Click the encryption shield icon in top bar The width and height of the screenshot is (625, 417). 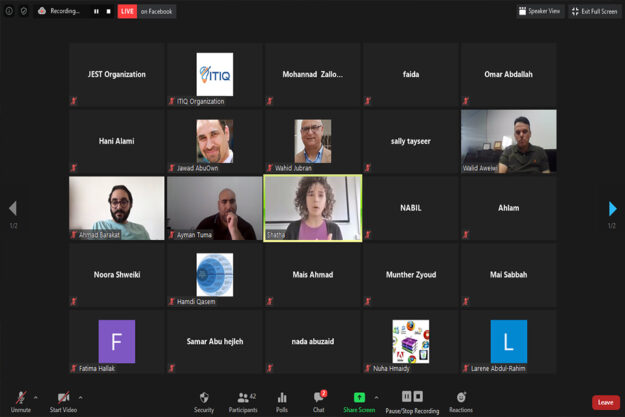23,11
